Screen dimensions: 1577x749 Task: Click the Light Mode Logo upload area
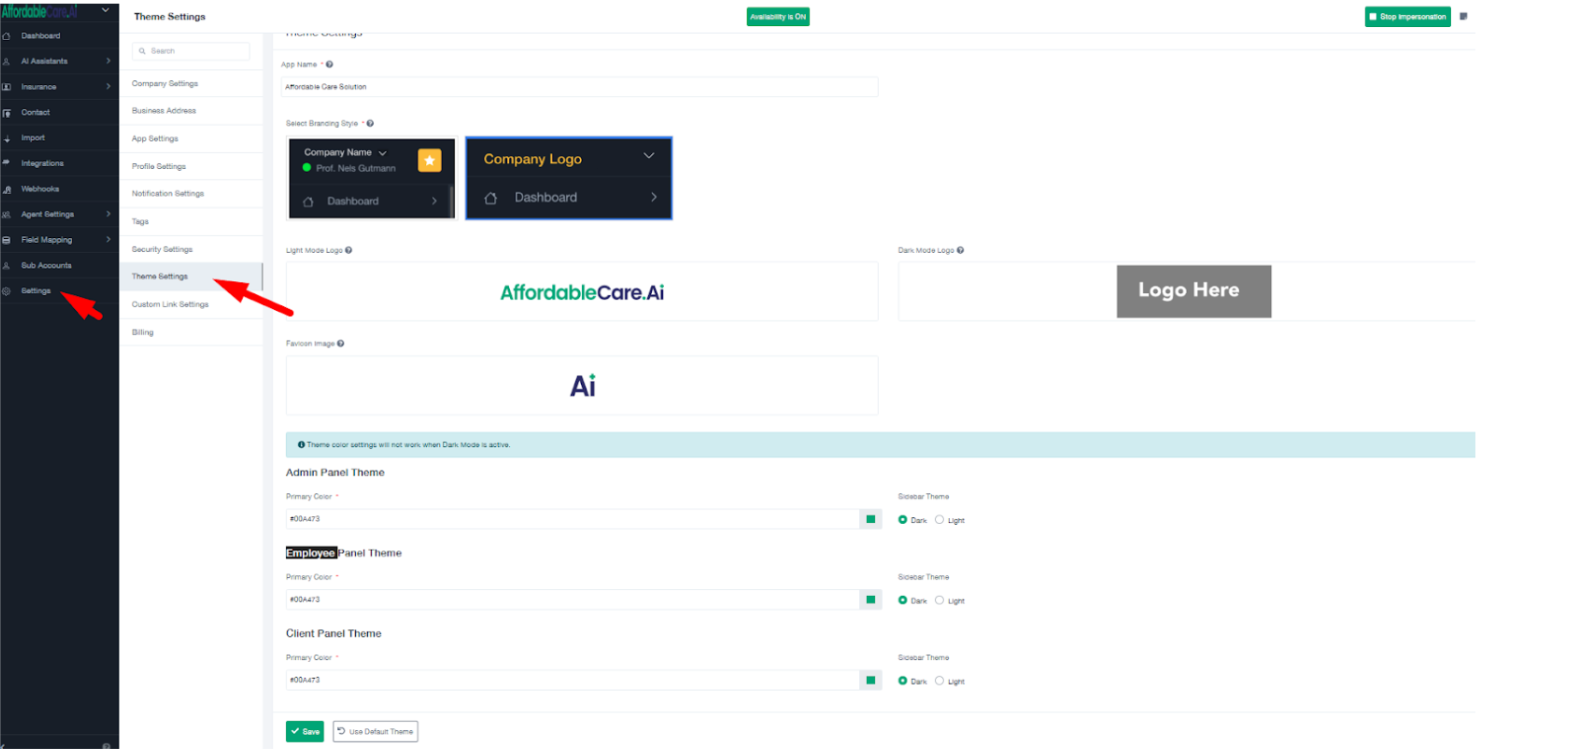pos(582,292)
